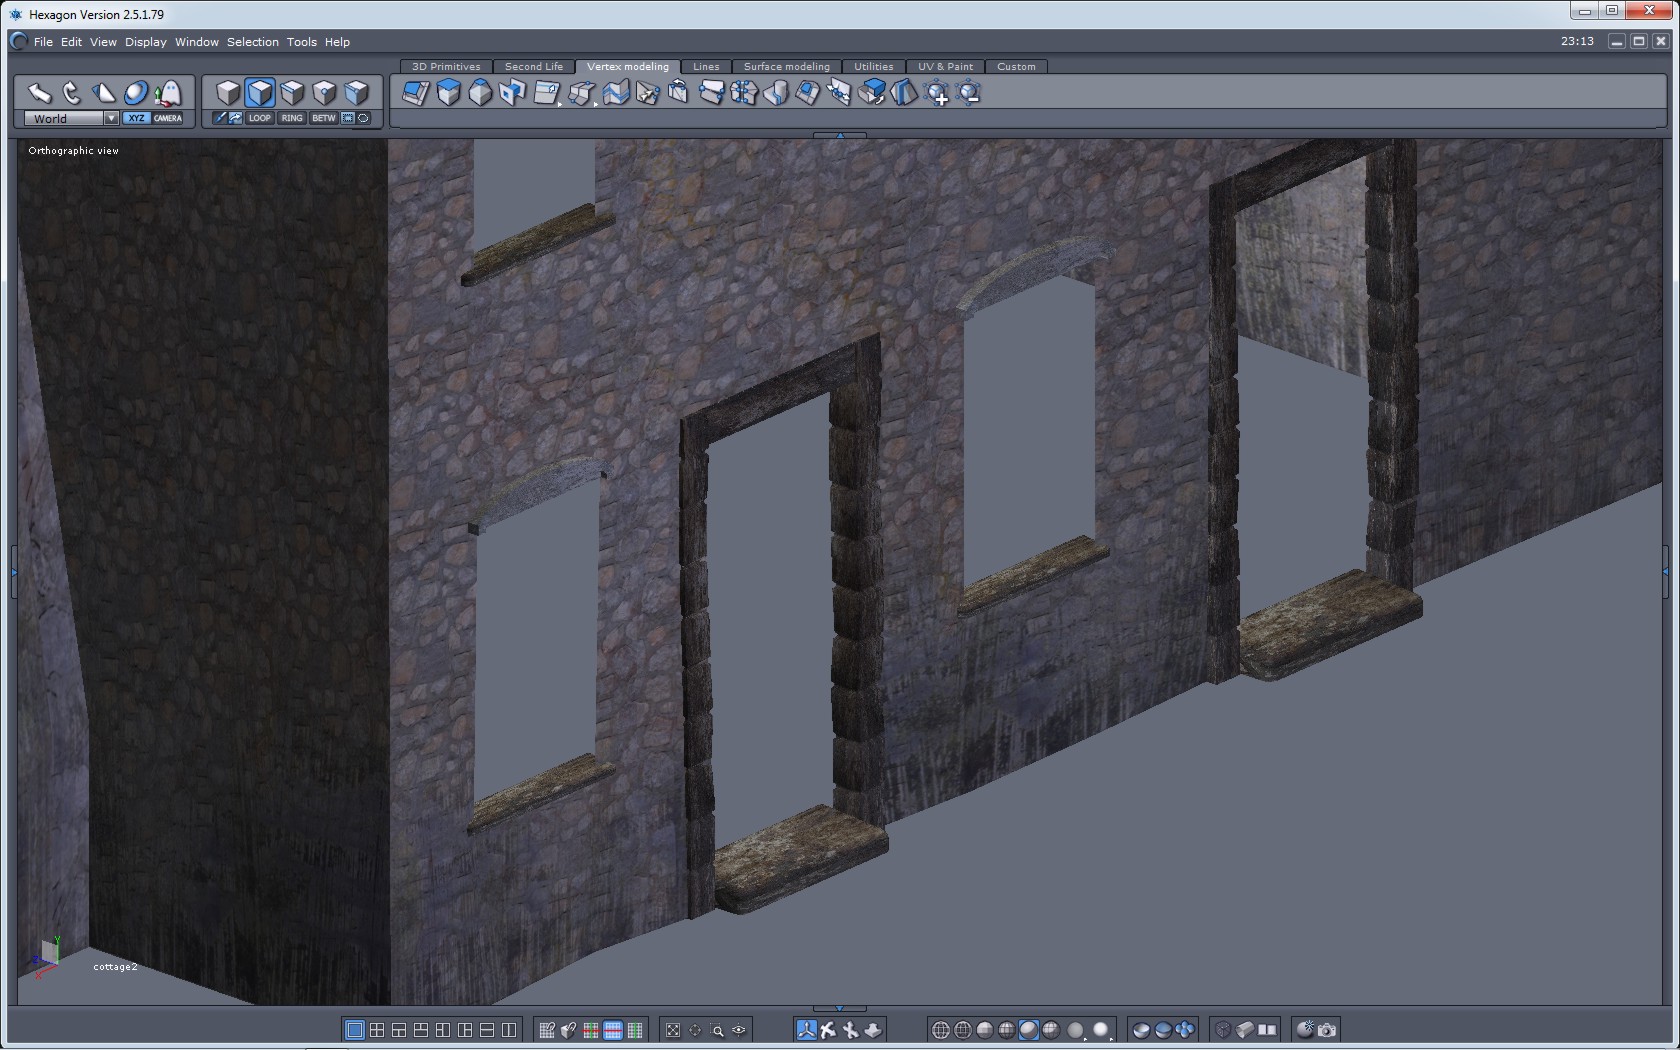Click the Hexagon logo icon beside File
This screenshot has height=1050, width=1680.
[x=19, y=41]
